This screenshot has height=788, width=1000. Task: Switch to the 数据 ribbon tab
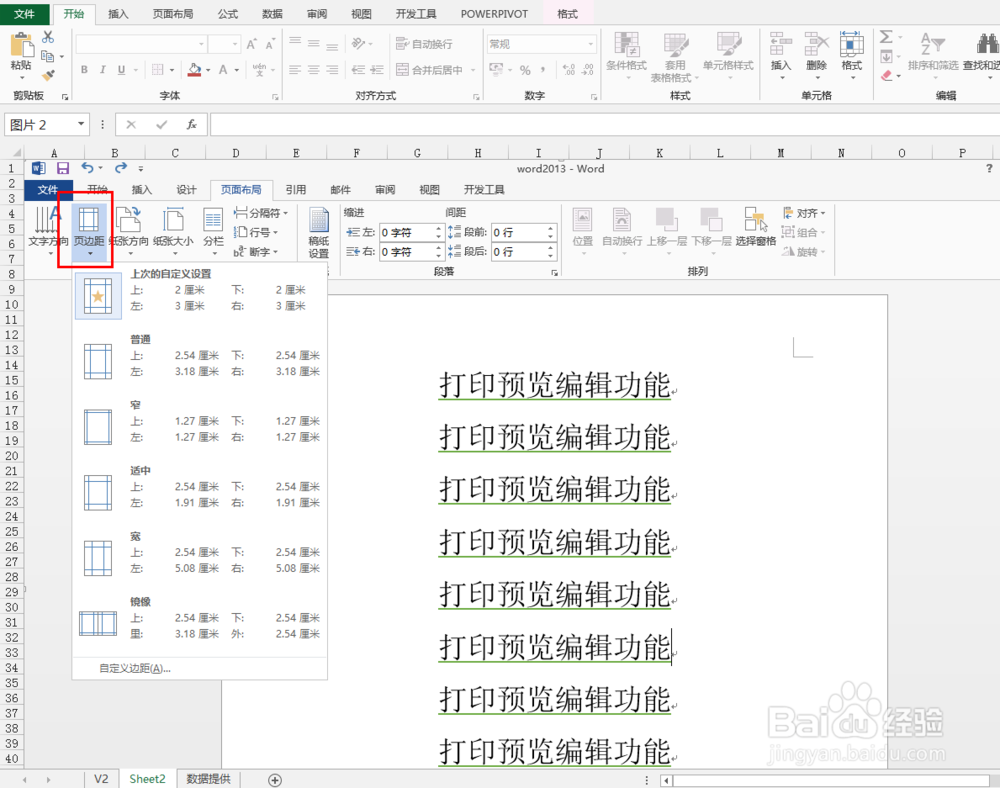click(x=271, y=13)
